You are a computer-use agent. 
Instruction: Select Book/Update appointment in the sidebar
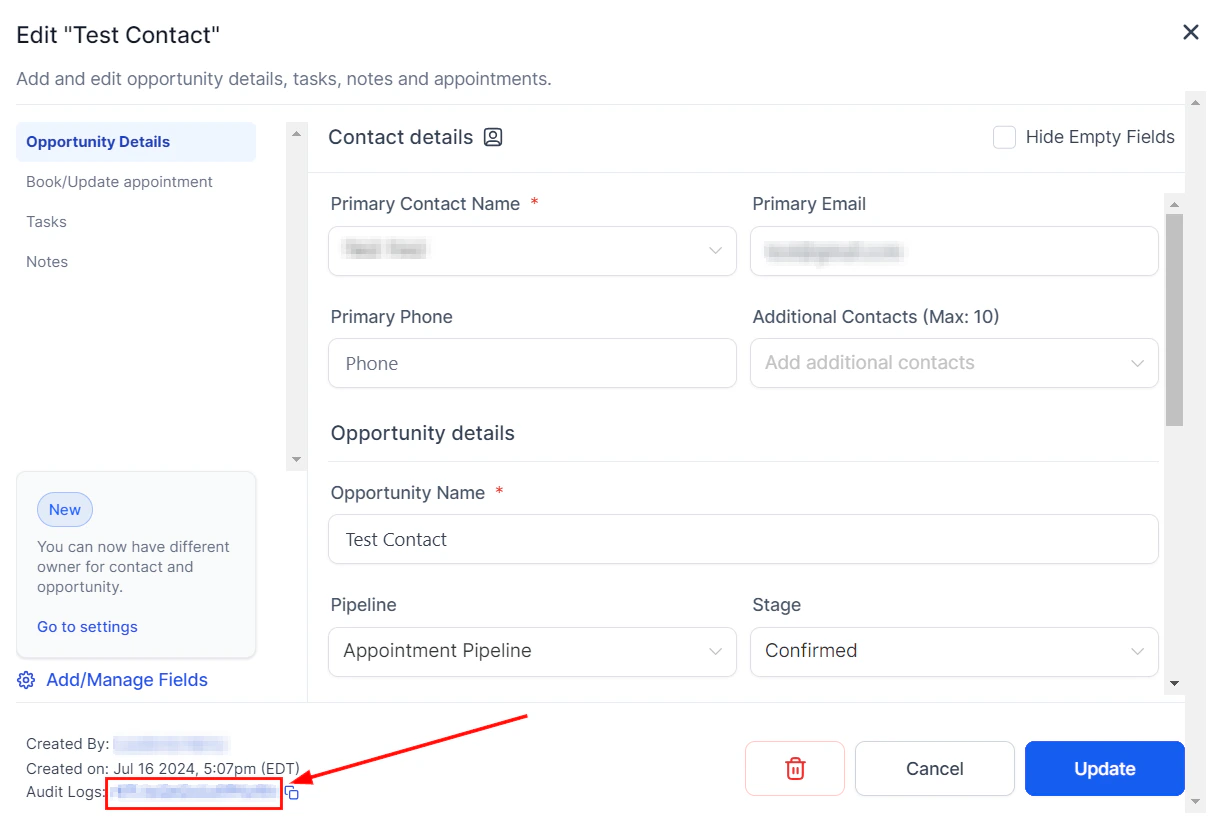(x=119, y=181)
